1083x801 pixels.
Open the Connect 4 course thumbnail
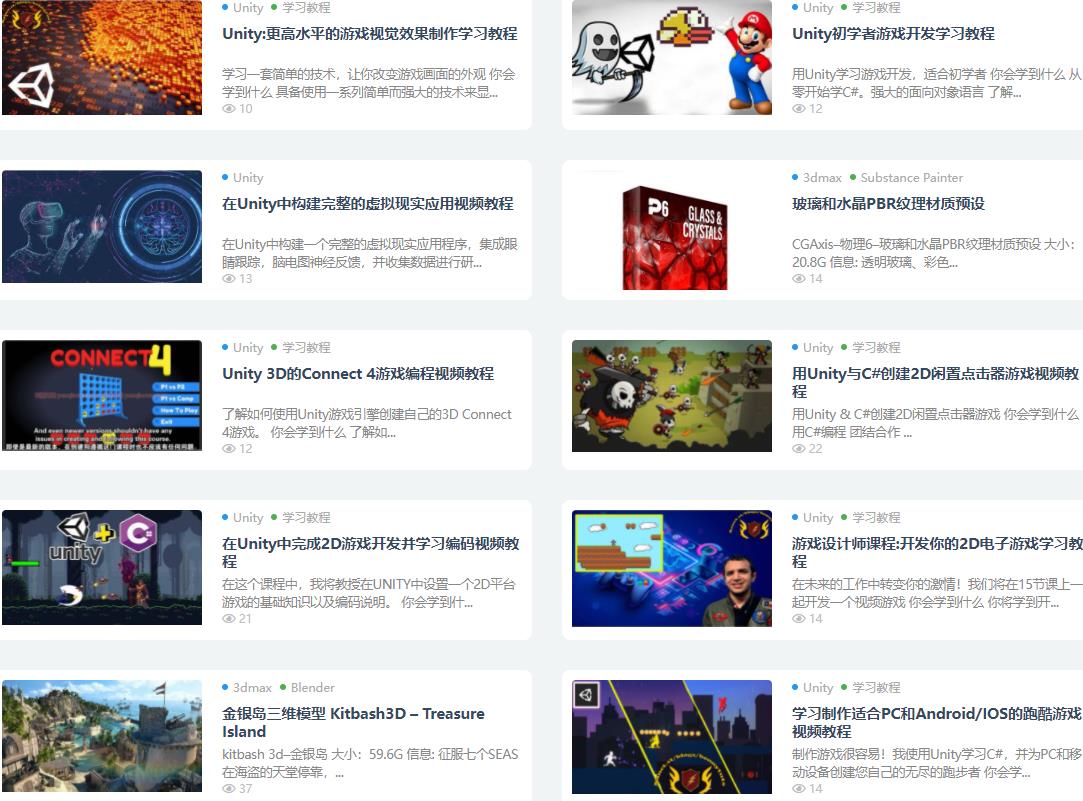point(102,396)
